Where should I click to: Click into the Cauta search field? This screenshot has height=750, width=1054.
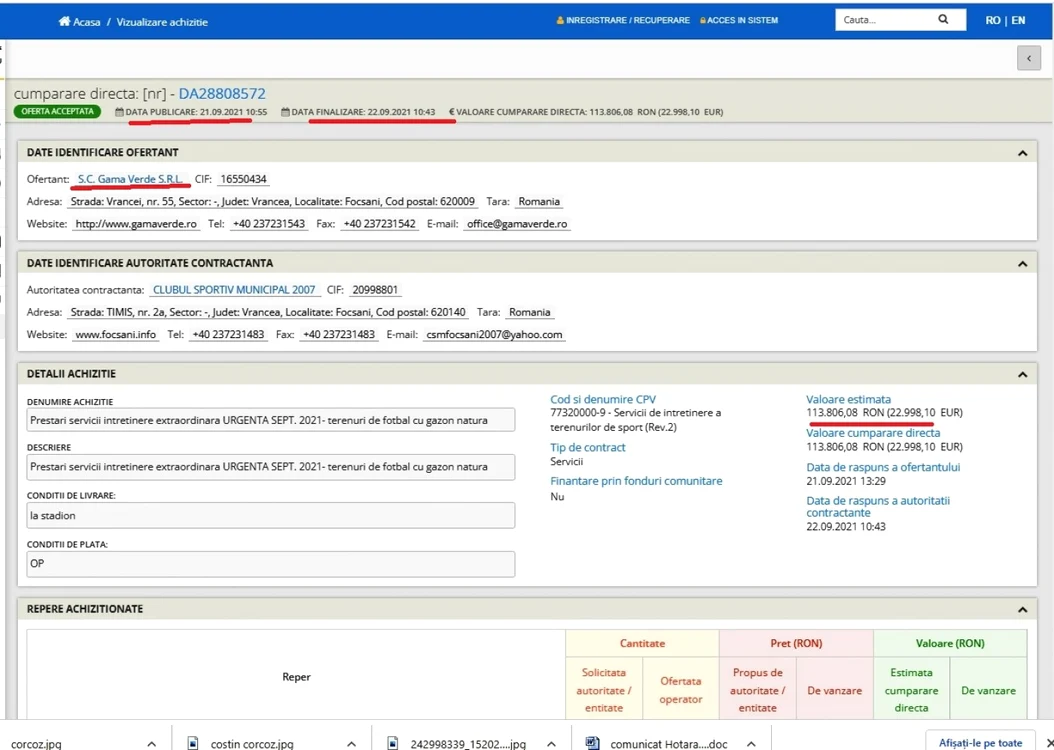click(886, 19)
